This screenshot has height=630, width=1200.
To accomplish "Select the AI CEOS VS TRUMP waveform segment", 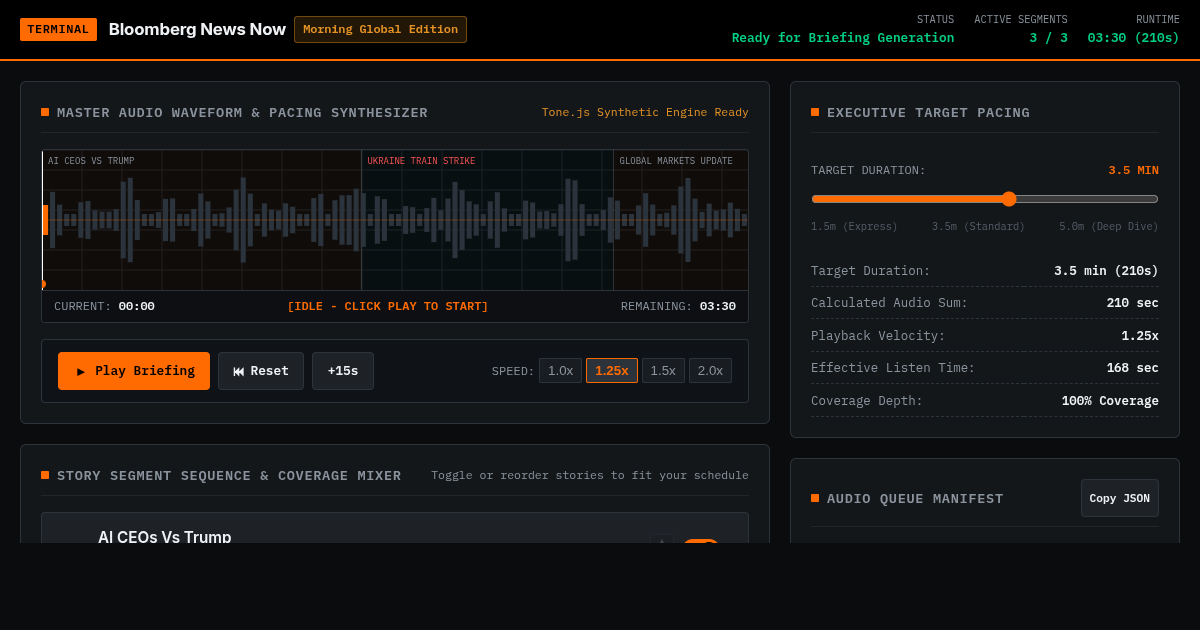I will pyautogui.click(x=202, y=220).
